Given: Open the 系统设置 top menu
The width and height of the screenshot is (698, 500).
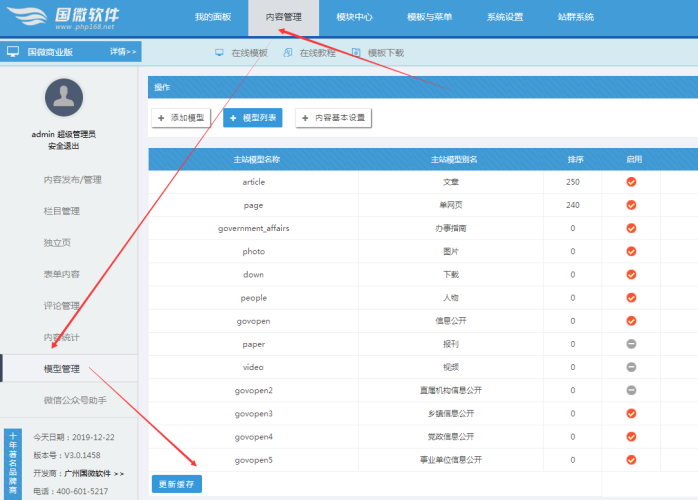Looking at the screenshot, I should (x=504, y=18).
